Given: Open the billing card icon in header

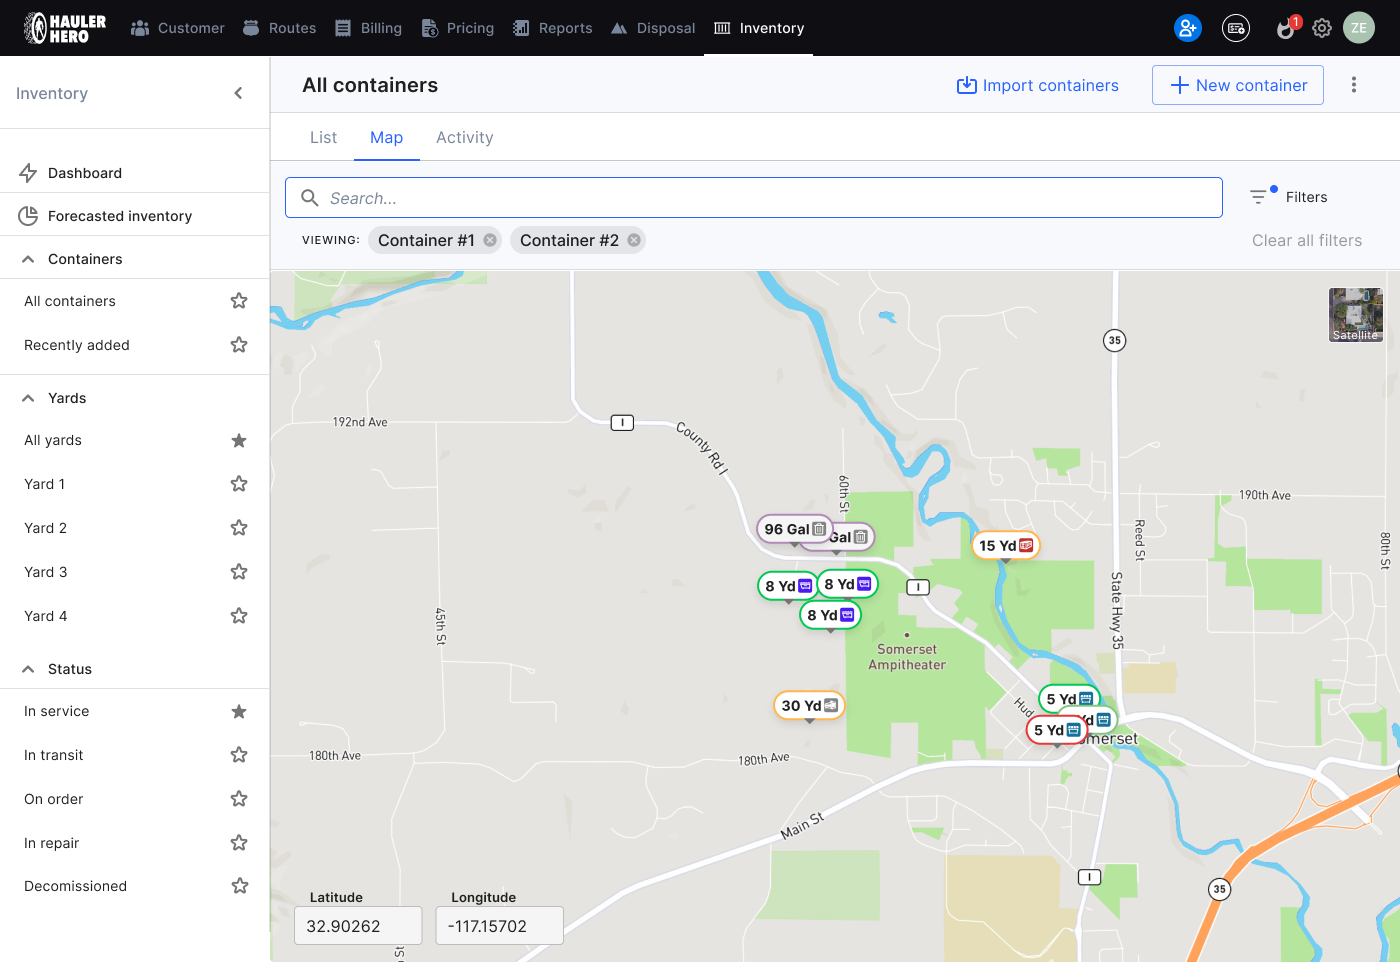Looking at the screenshot, I should 1236,28.
